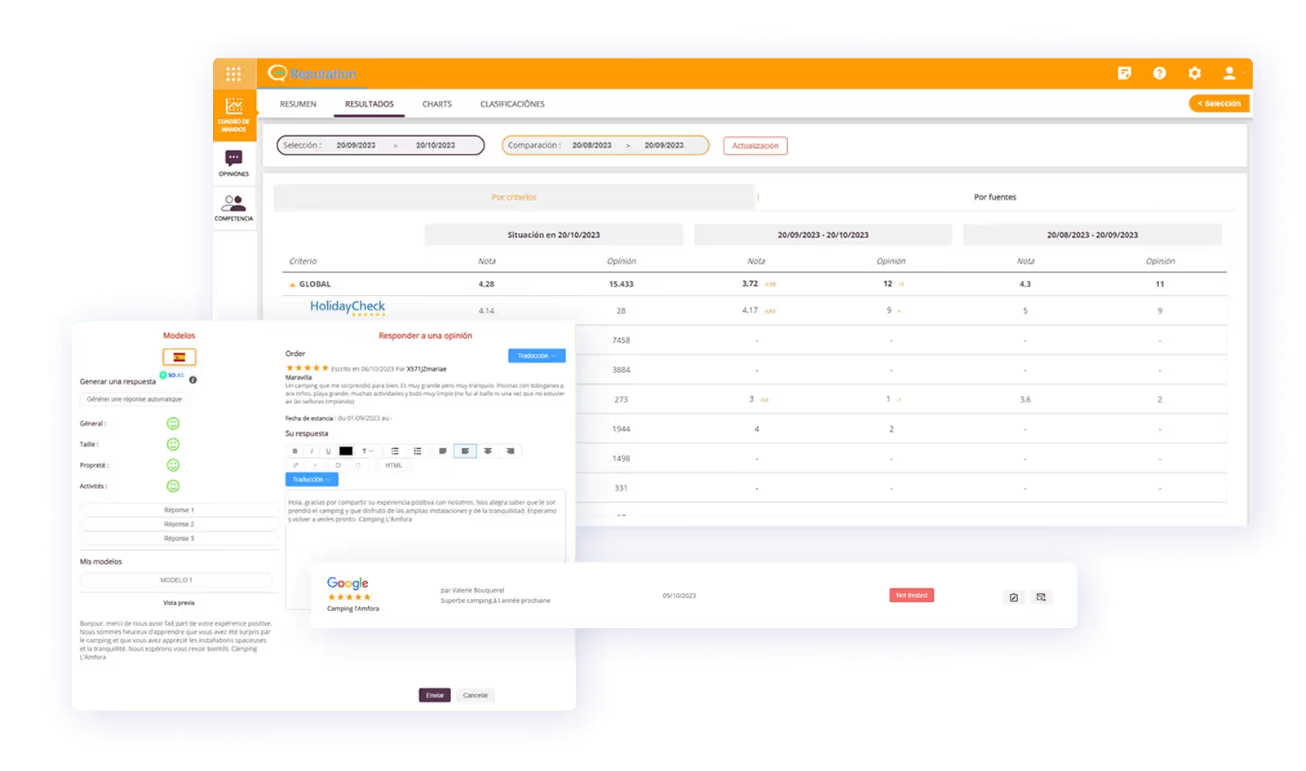Open the black text color swatch
This screenshot has height=771, width=1306.
(346, 451)
